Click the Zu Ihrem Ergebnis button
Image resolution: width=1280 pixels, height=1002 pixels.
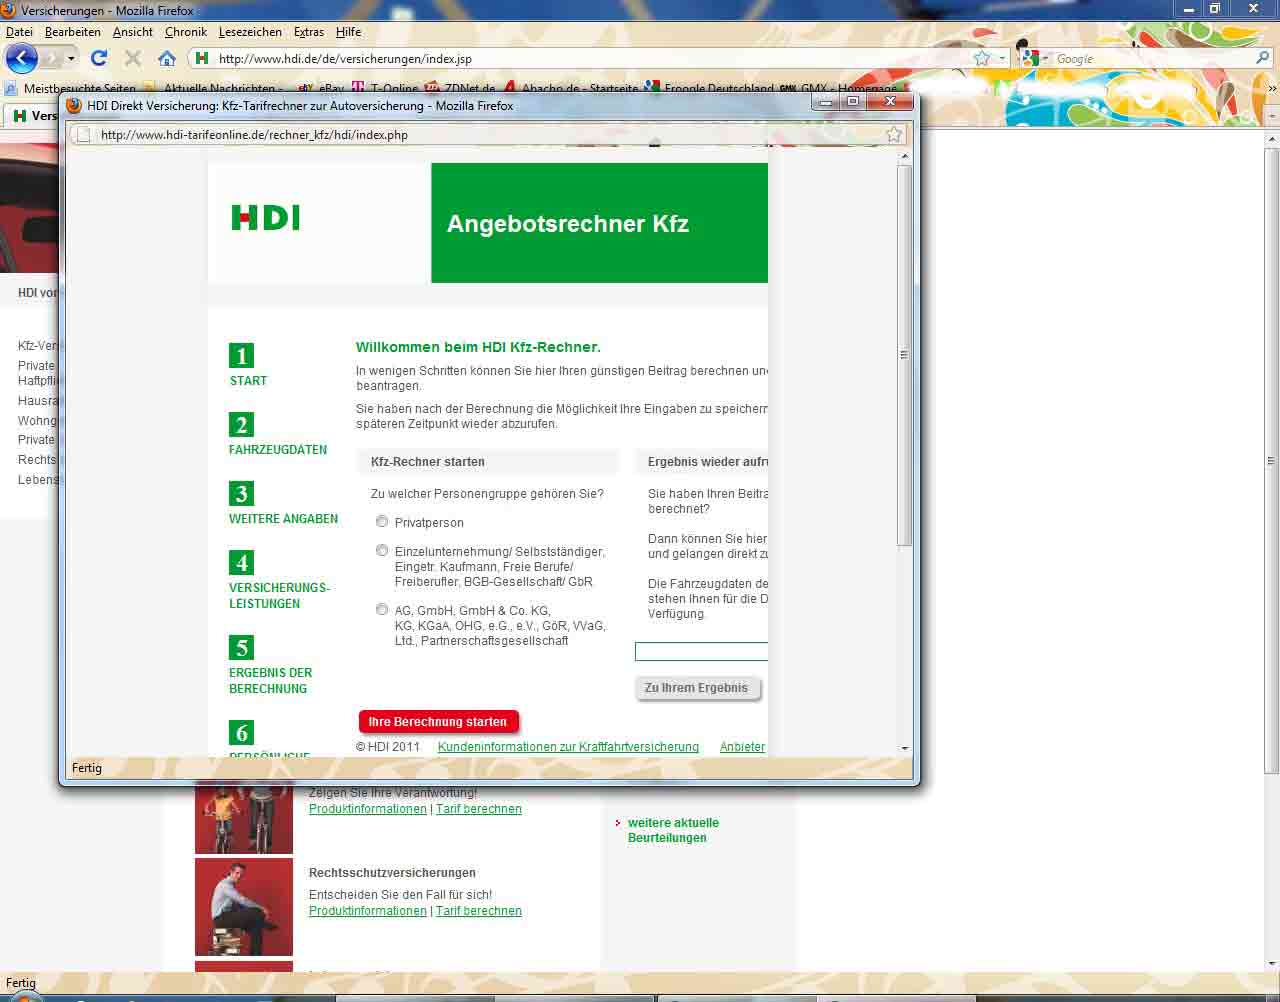click(697, 688)
